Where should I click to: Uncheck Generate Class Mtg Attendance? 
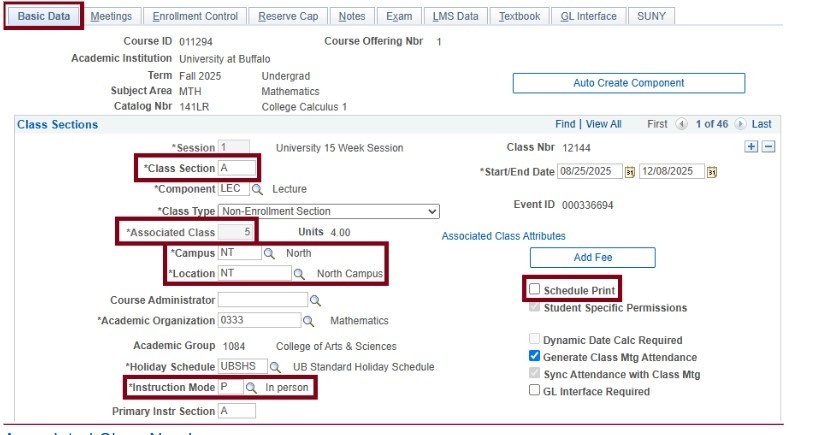click(535, 357)
